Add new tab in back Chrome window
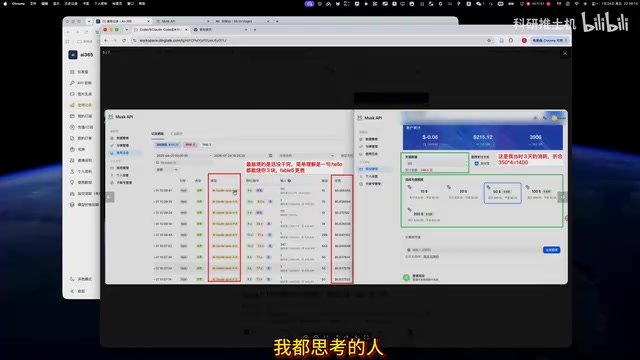The image size is (640, 360). tap(277, 21)
